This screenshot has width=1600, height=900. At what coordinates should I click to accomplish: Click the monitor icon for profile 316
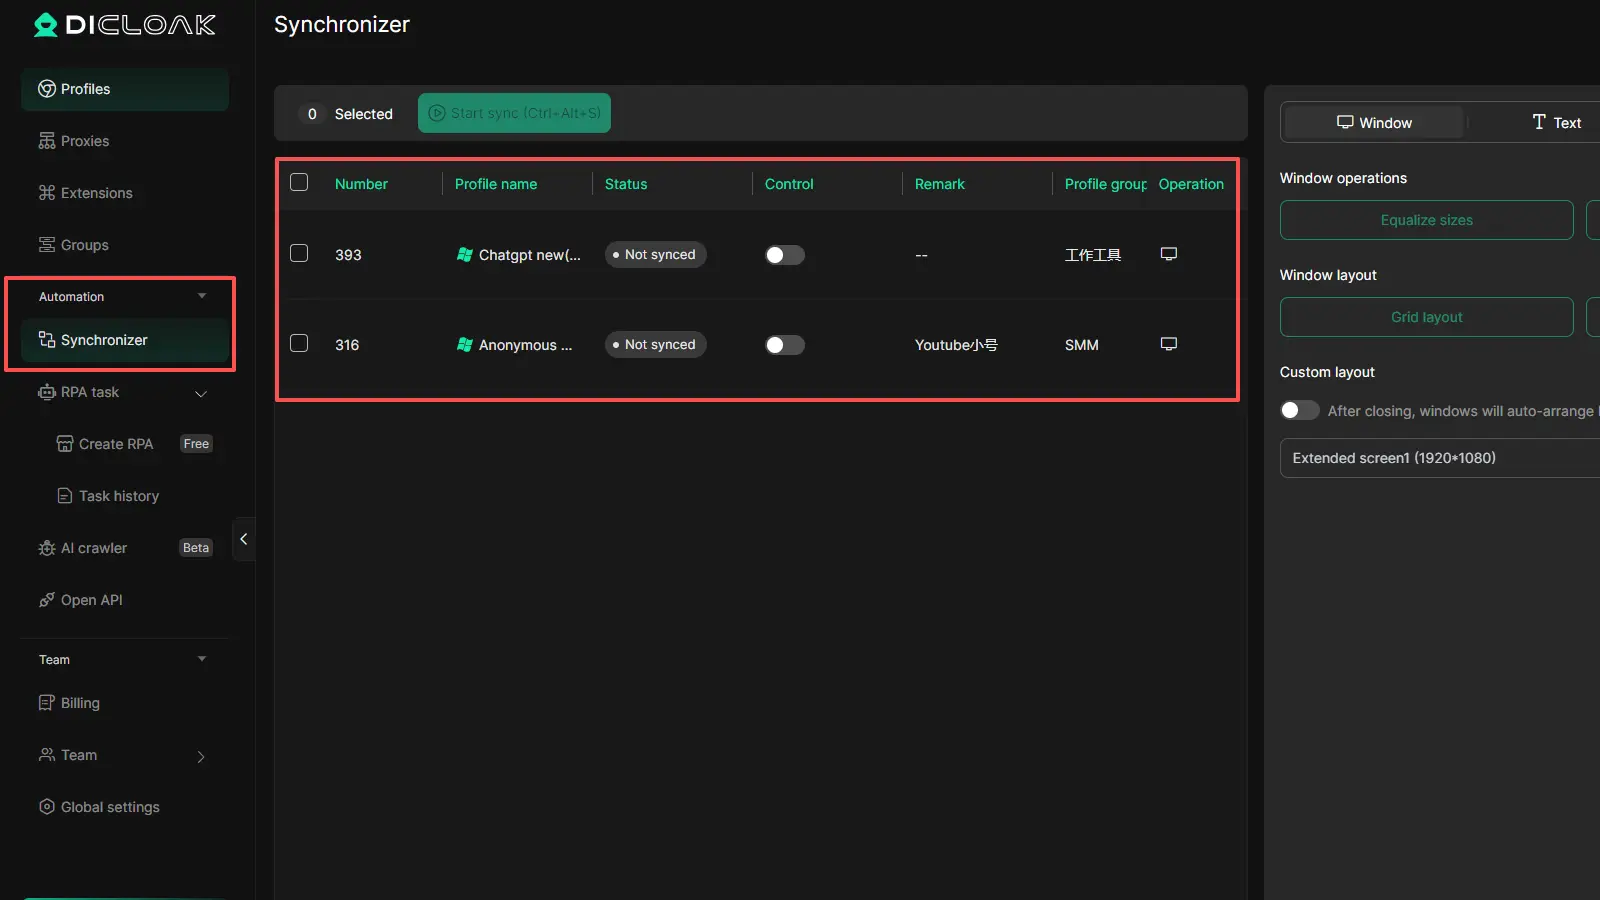(x=1168, y=344)
